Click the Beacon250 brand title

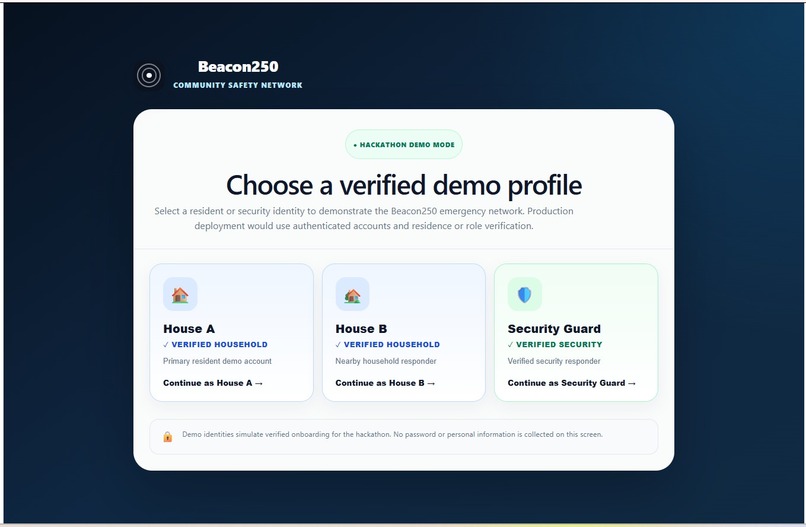point(238,67)
